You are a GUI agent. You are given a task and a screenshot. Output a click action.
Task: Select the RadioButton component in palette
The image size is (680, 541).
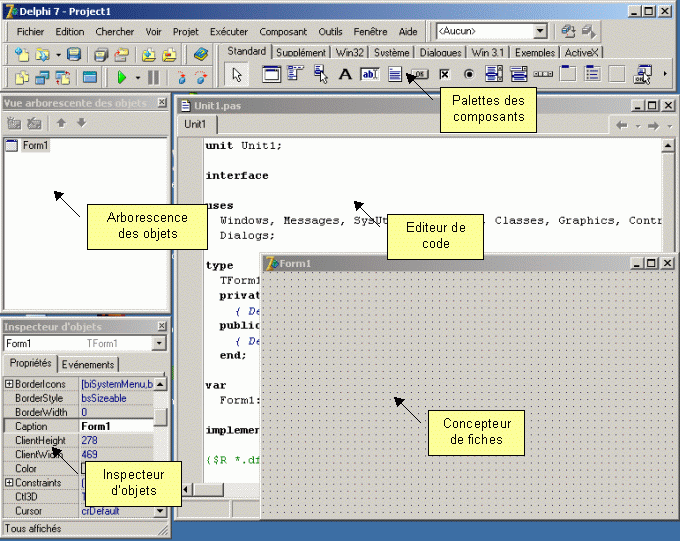(x=469, y=74)
